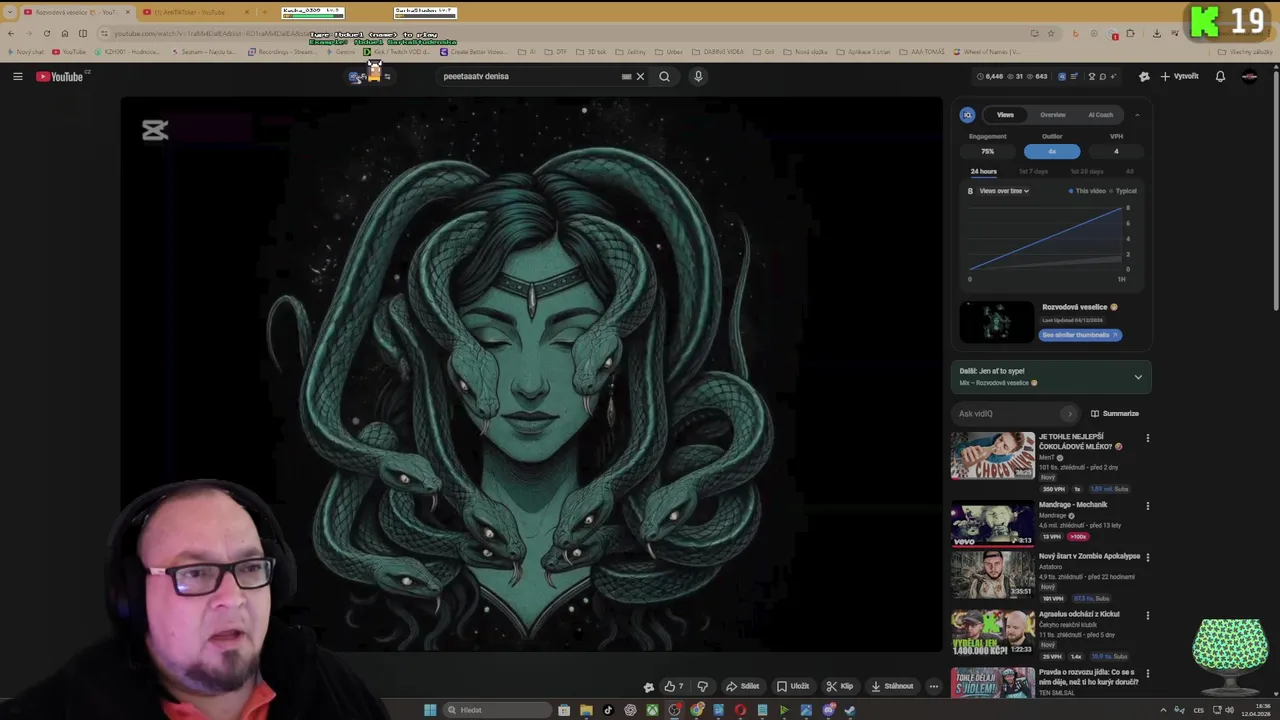Open the Mandrage - Mechanik thumbnail
Viewport: 1280px width, 720px height.
click(992, 523)
